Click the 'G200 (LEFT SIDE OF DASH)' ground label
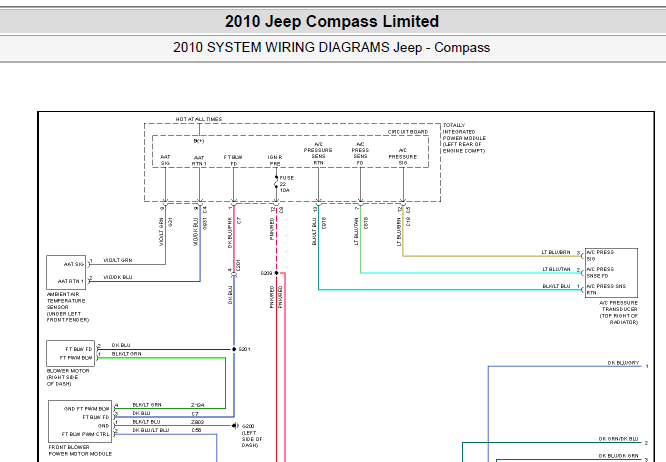666x462 pixels. pos(252,436)
